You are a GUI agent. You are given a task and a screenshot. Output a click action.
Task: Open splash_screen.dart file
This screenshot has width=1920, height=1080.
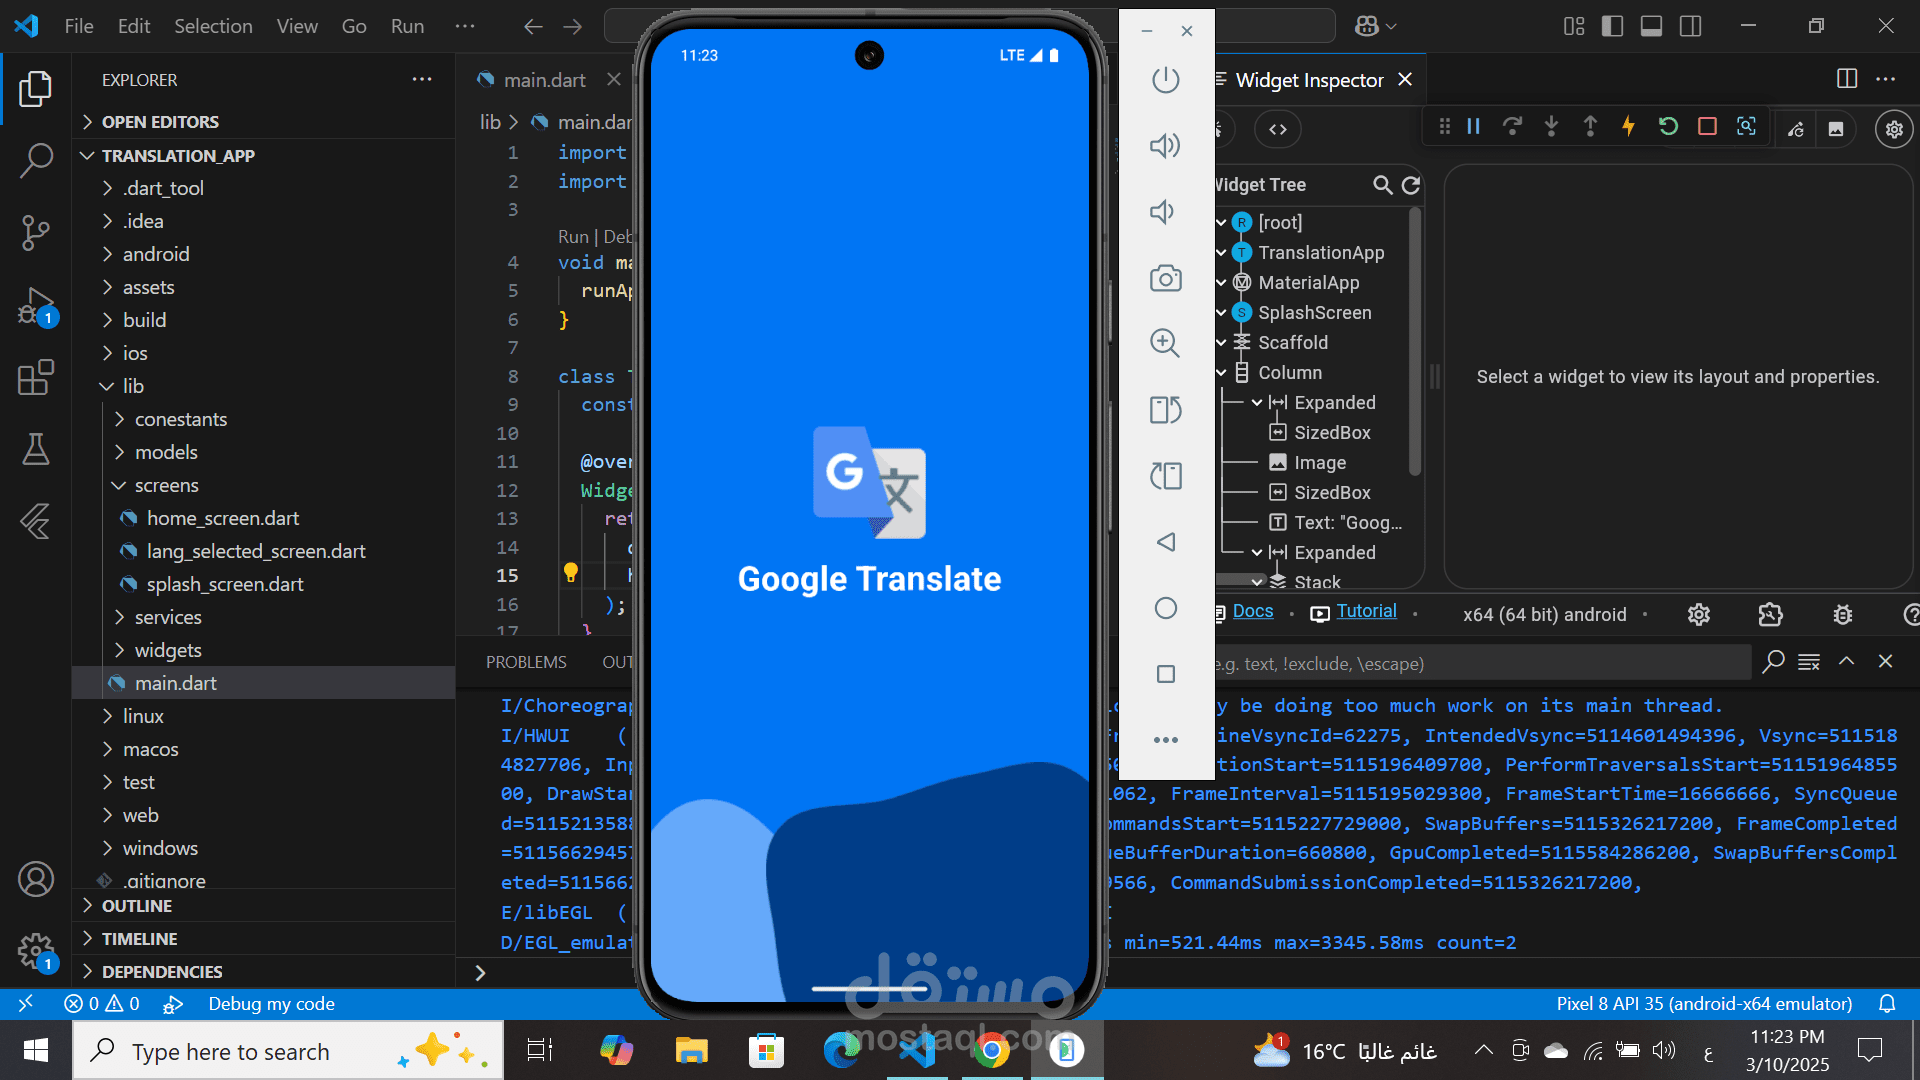click(x=225, y=584)
